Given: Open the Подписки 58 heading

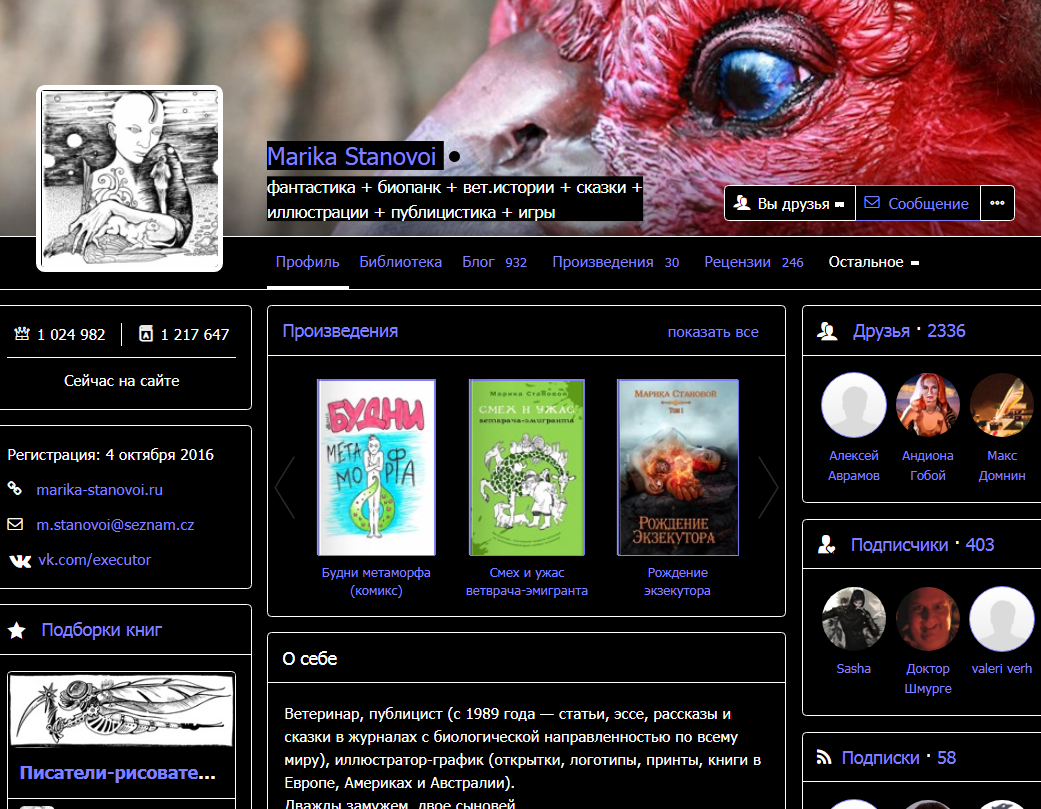Looking at the screenshot, I should [x=898, y=758].
